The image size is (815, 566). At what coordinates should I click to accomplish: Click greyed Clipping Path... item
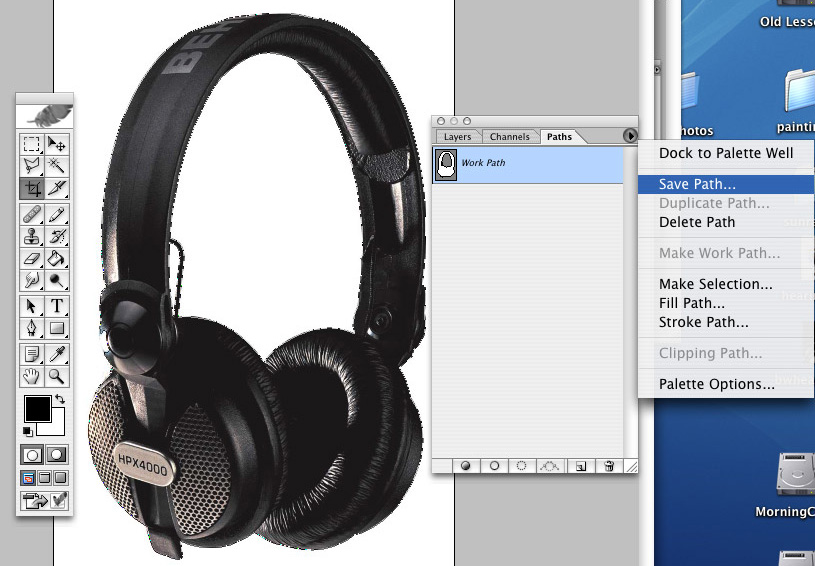point(726,353)
